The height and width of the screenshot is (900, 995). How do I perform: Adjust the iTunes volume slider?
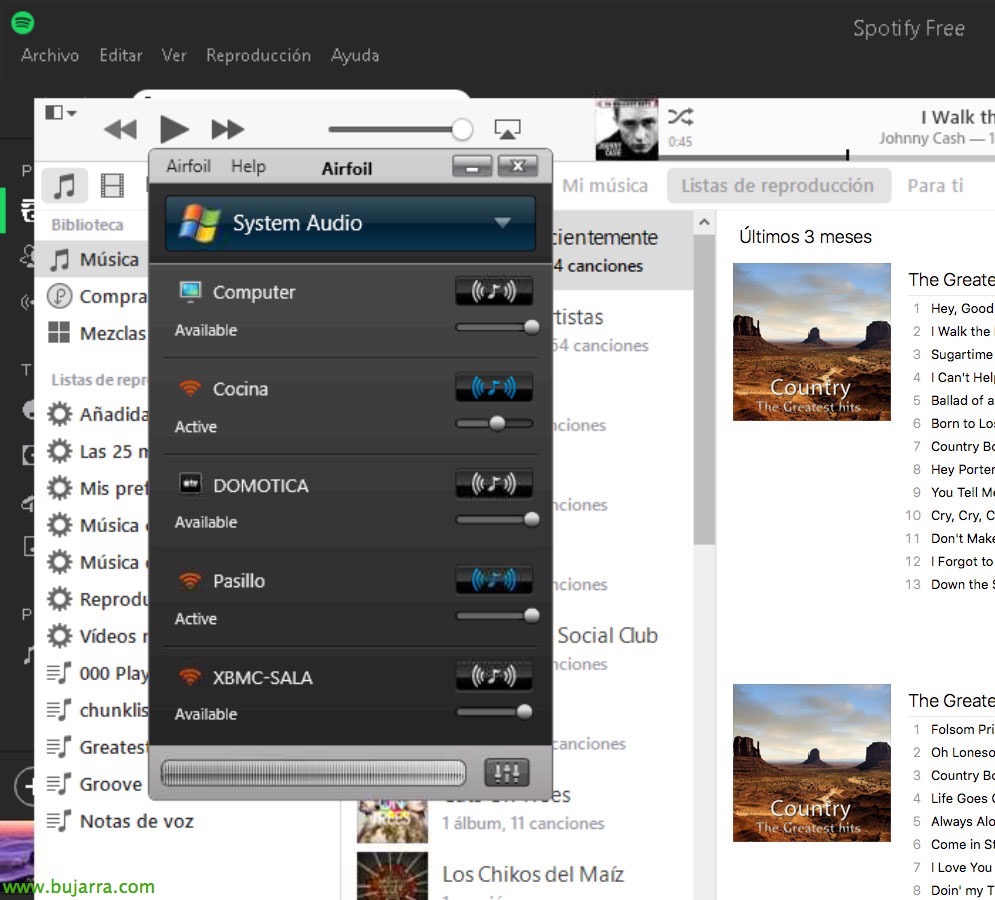coord(400,129)
